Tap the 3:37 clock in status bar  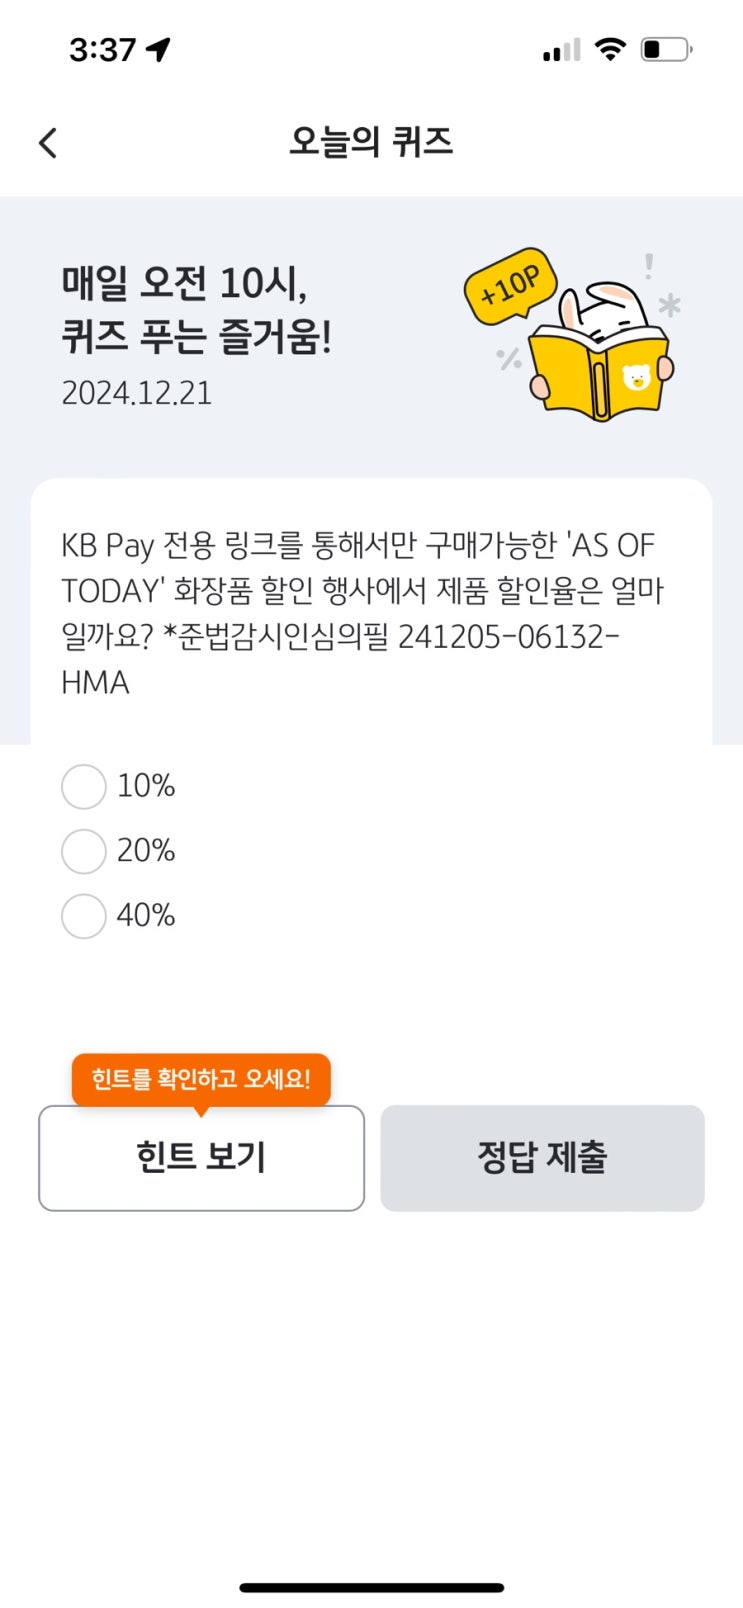[102, 49]
